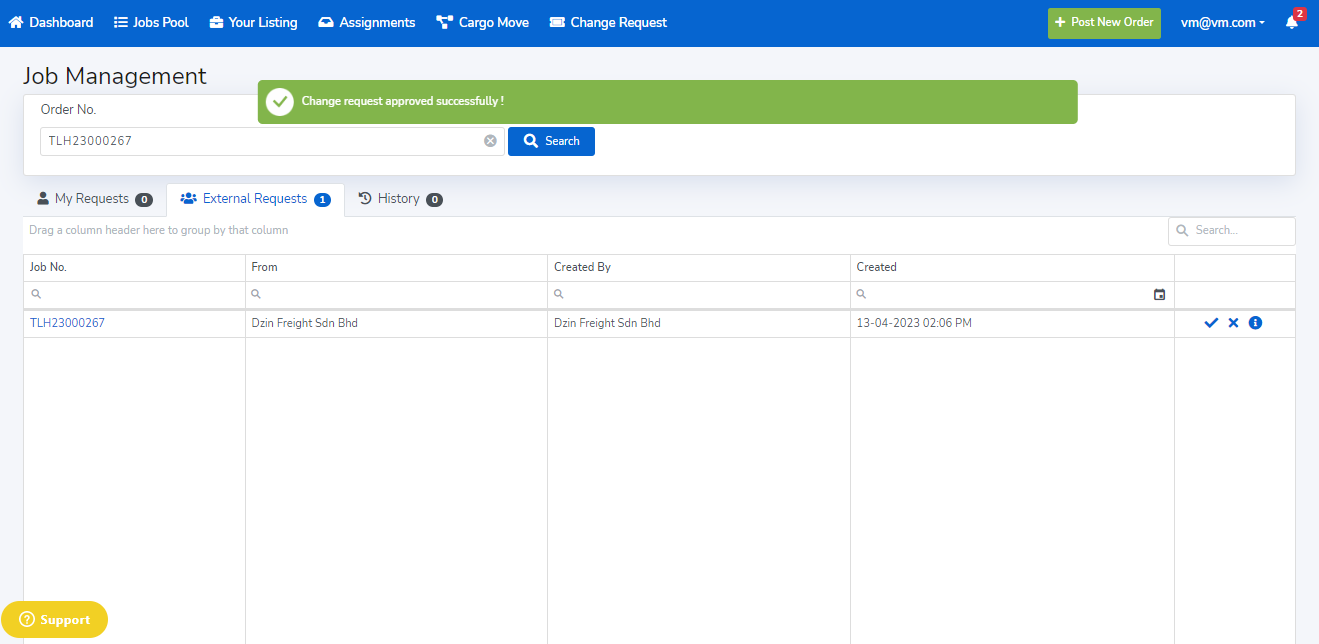Viewport: 1319px width, 644px height.
Task: Open the notifications bell
Action: [1292, 22]
